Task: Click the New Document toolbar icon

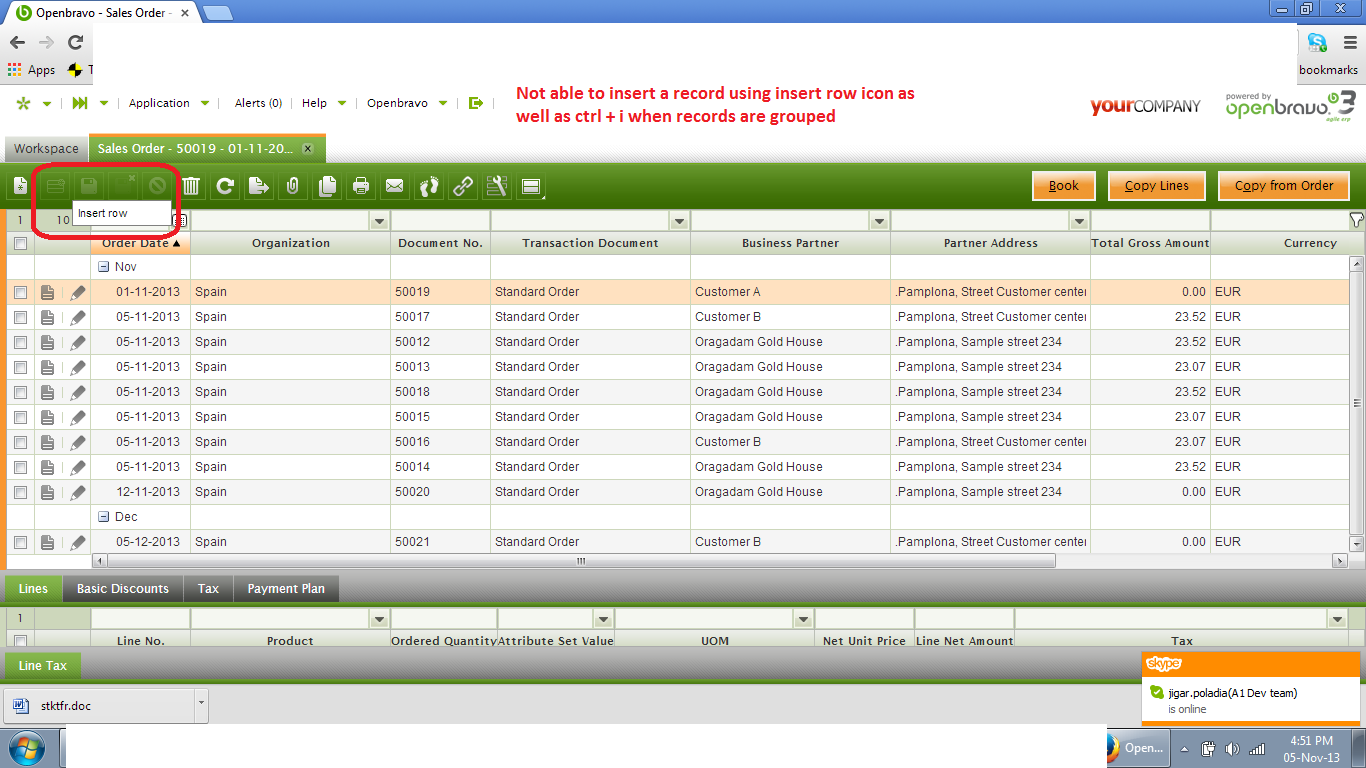Action: coord(20,186)
